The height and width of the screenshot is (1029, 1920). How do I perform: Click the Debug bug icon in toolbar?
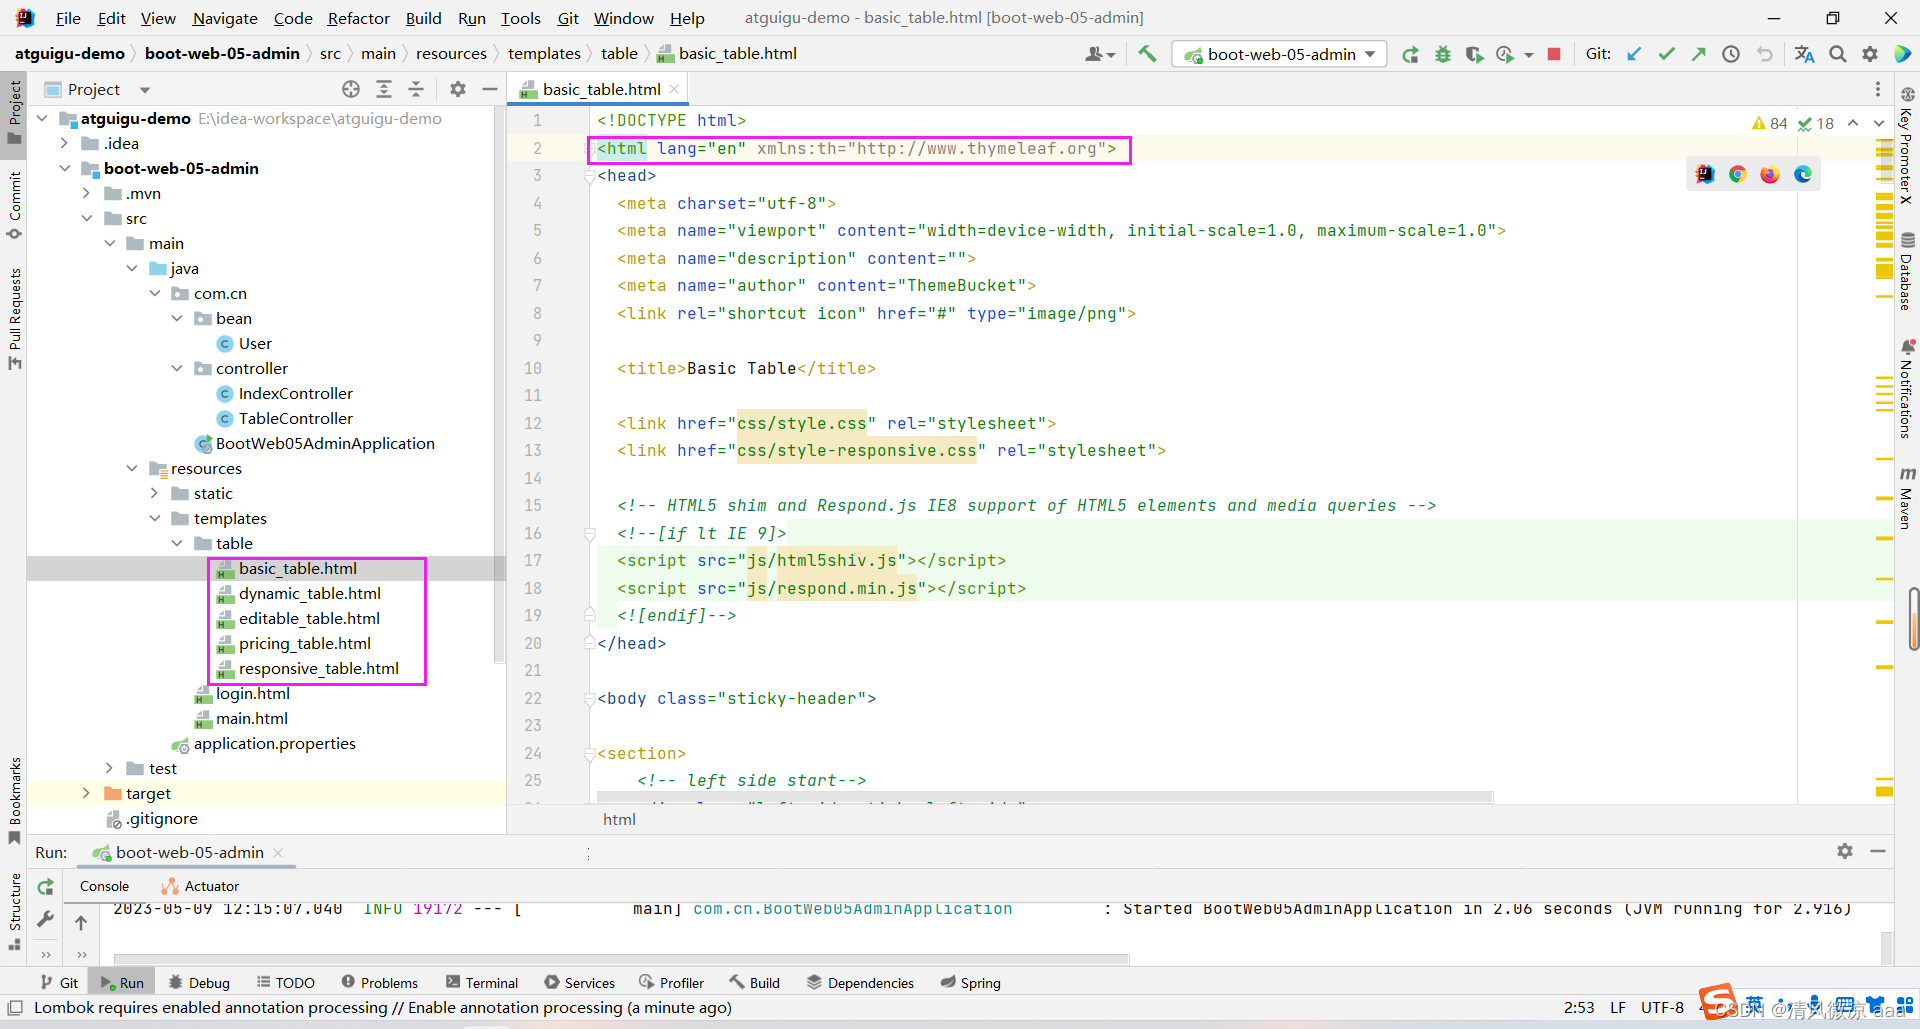coord(1442,54)
